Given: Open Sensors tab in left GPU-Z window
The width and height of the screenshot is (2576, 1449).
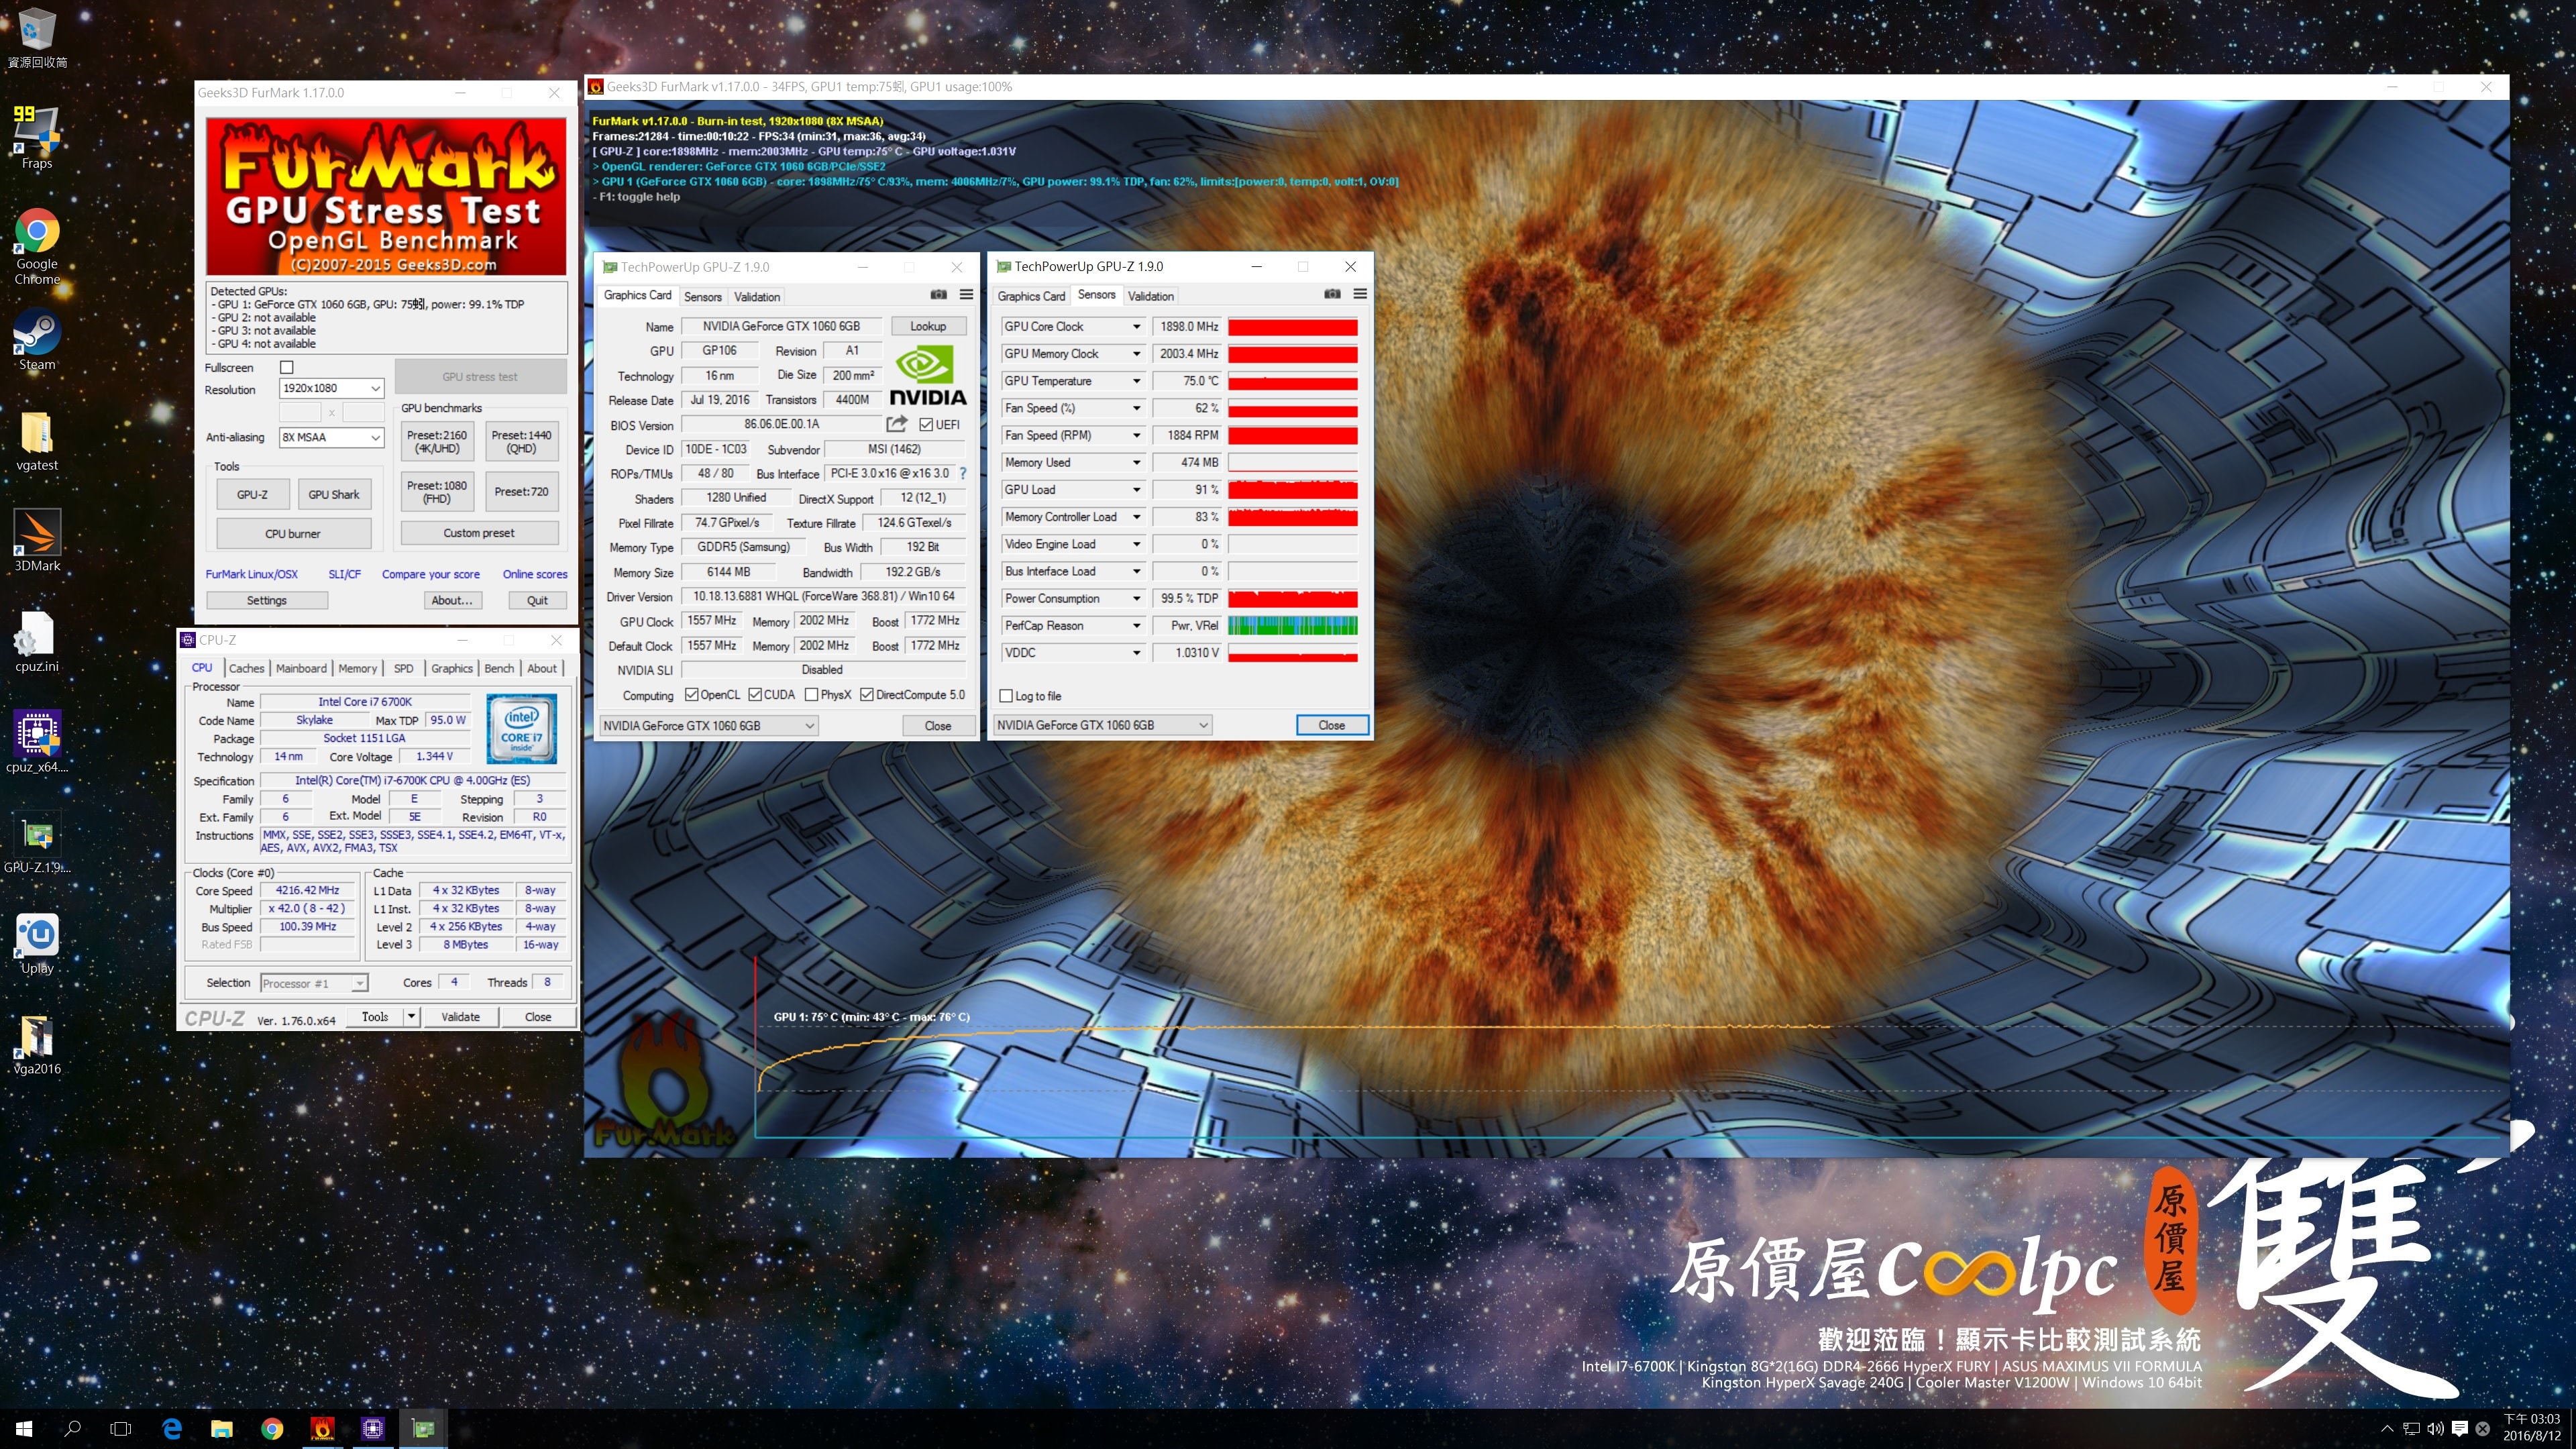Looking at the screenshot, I should pos(702,297).
